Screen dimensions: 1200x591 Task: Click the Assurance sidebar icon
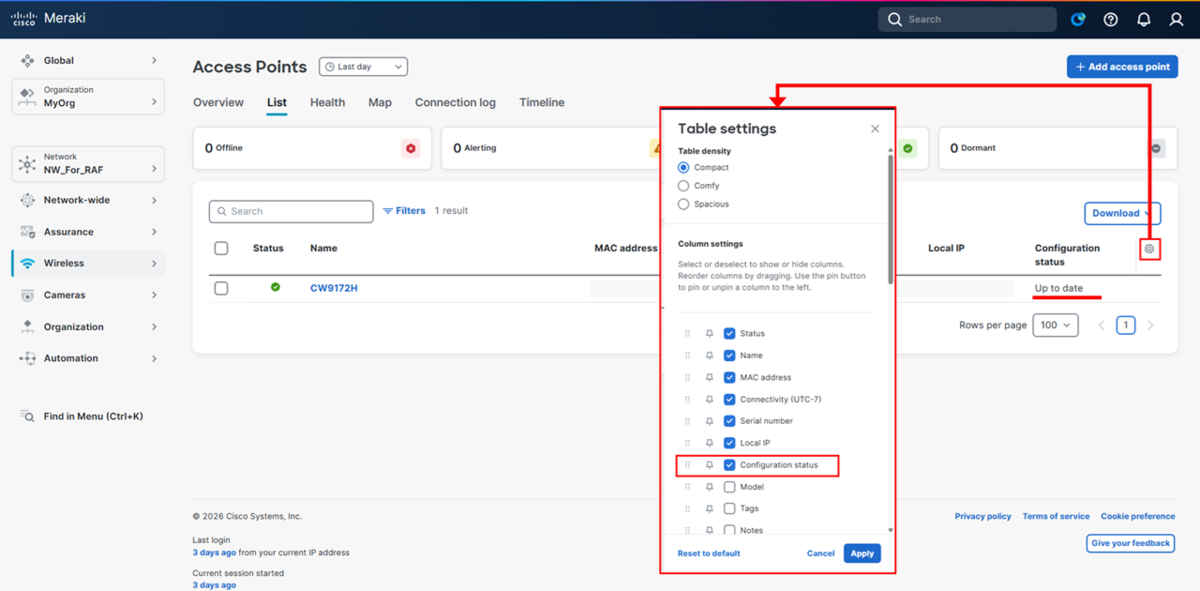(x=27, y=232)
